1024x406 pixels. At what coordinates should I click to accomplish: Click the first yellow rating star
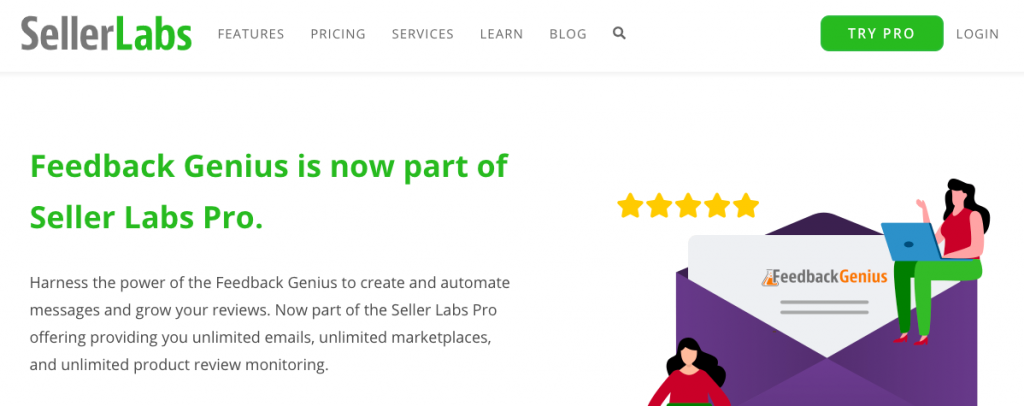click(x=630, y=205)
